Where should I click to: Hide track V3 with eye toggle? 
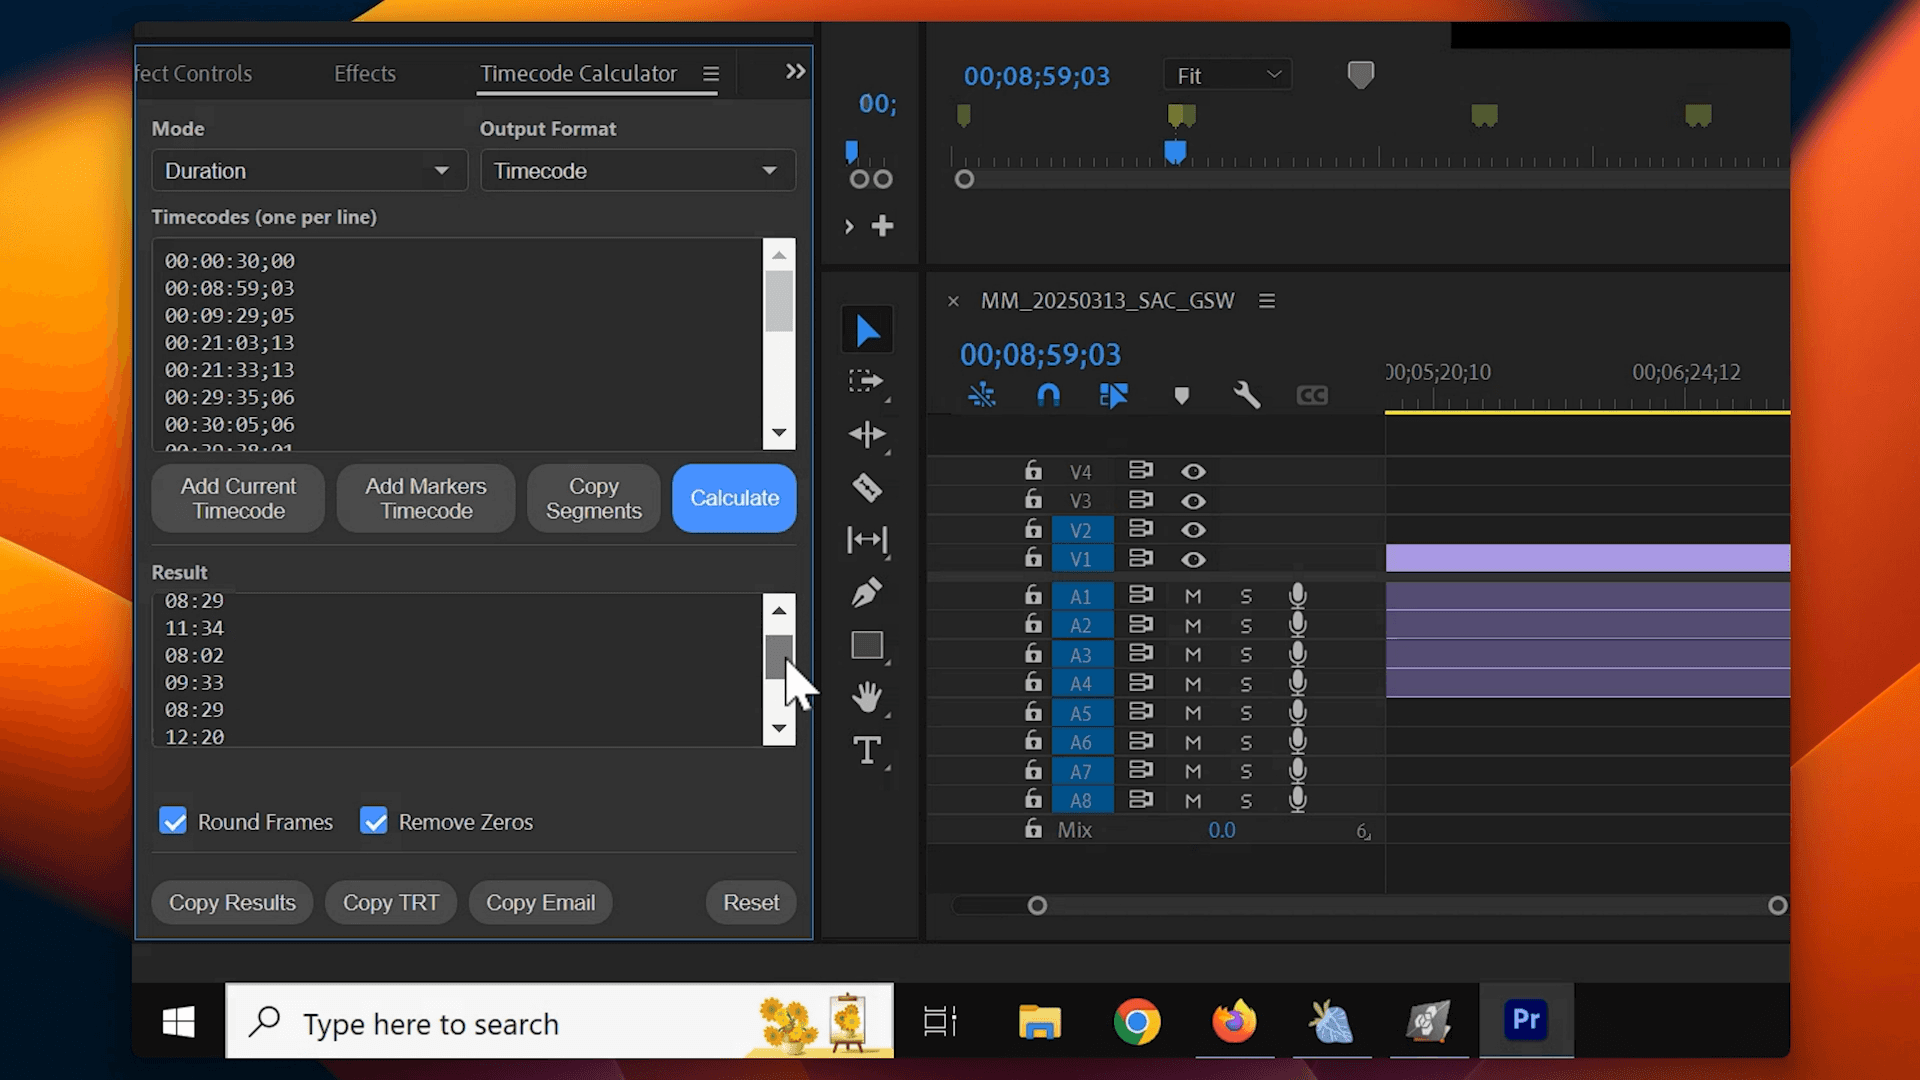pyautogui.click(x=1193, y=501)
